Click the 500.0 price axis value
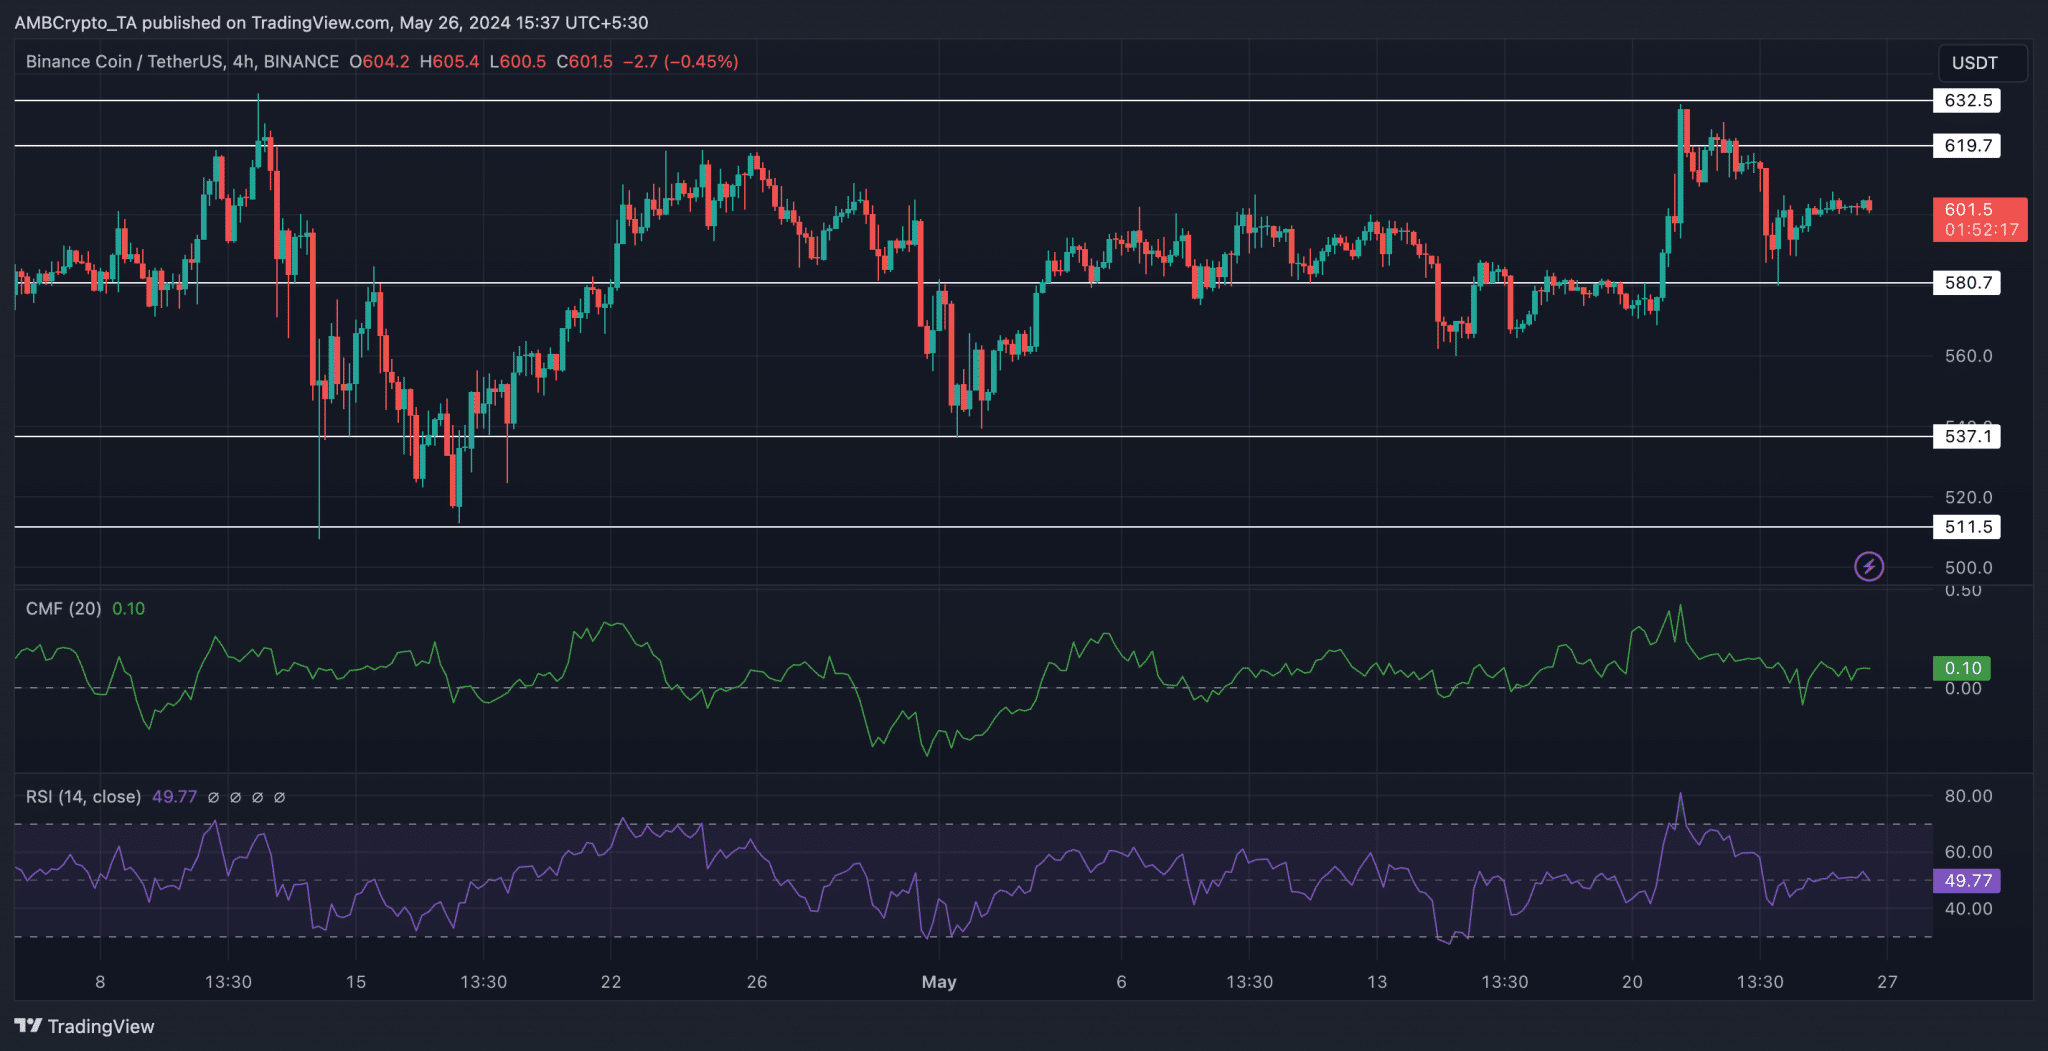 pos(1968,567)
